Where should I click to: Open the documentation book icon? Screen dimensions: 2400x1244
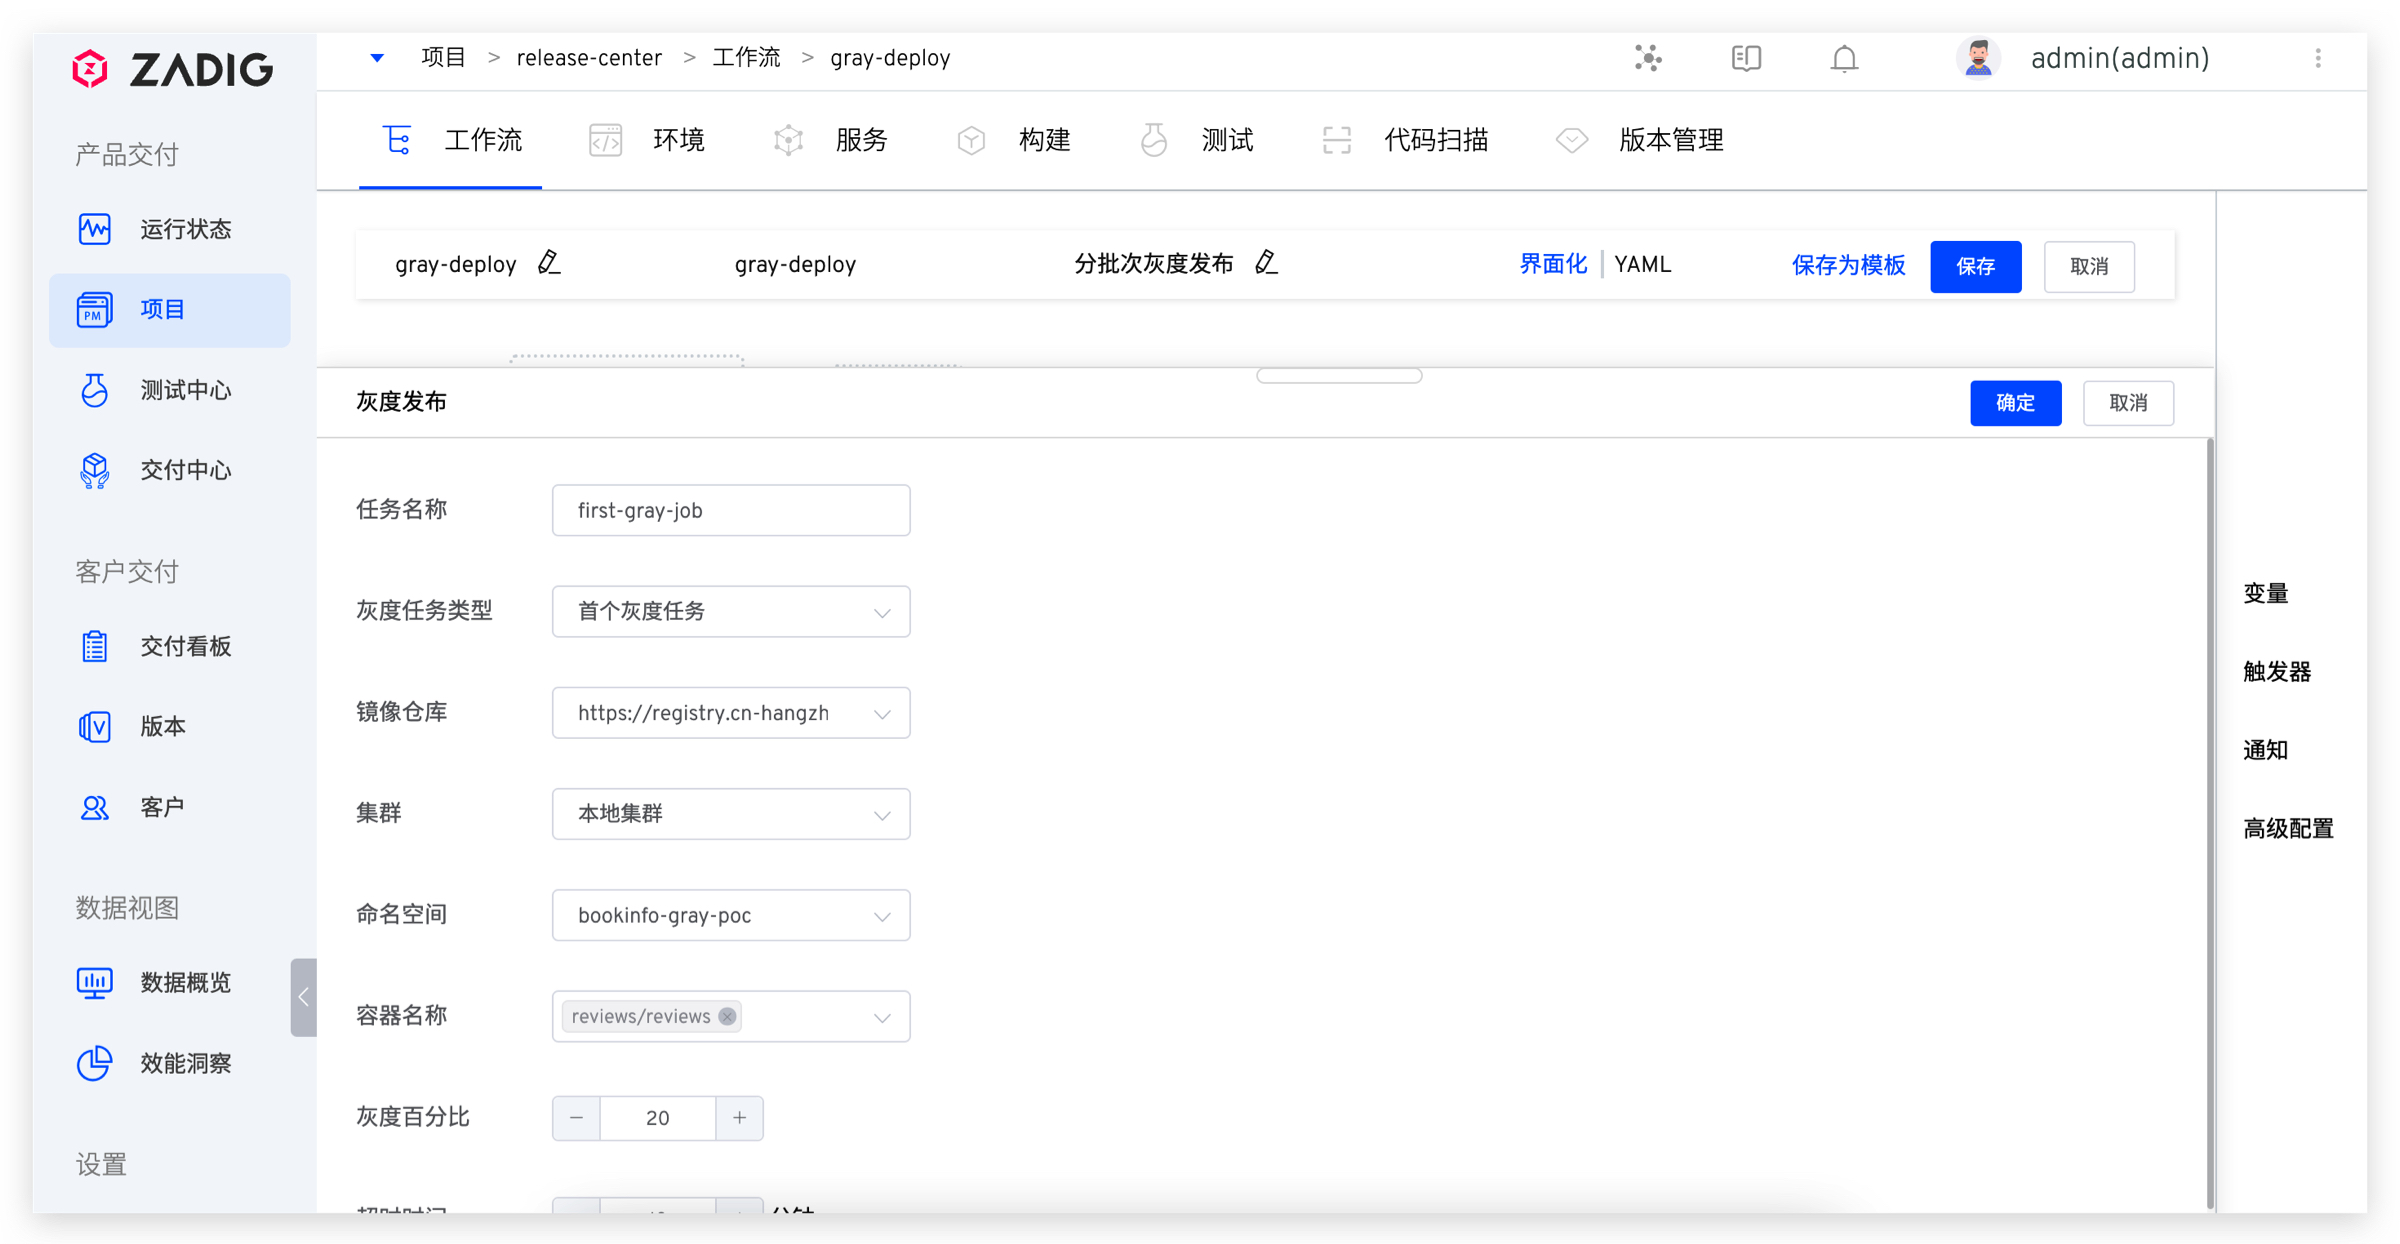pyautogui.click(x=1746, y=59)
